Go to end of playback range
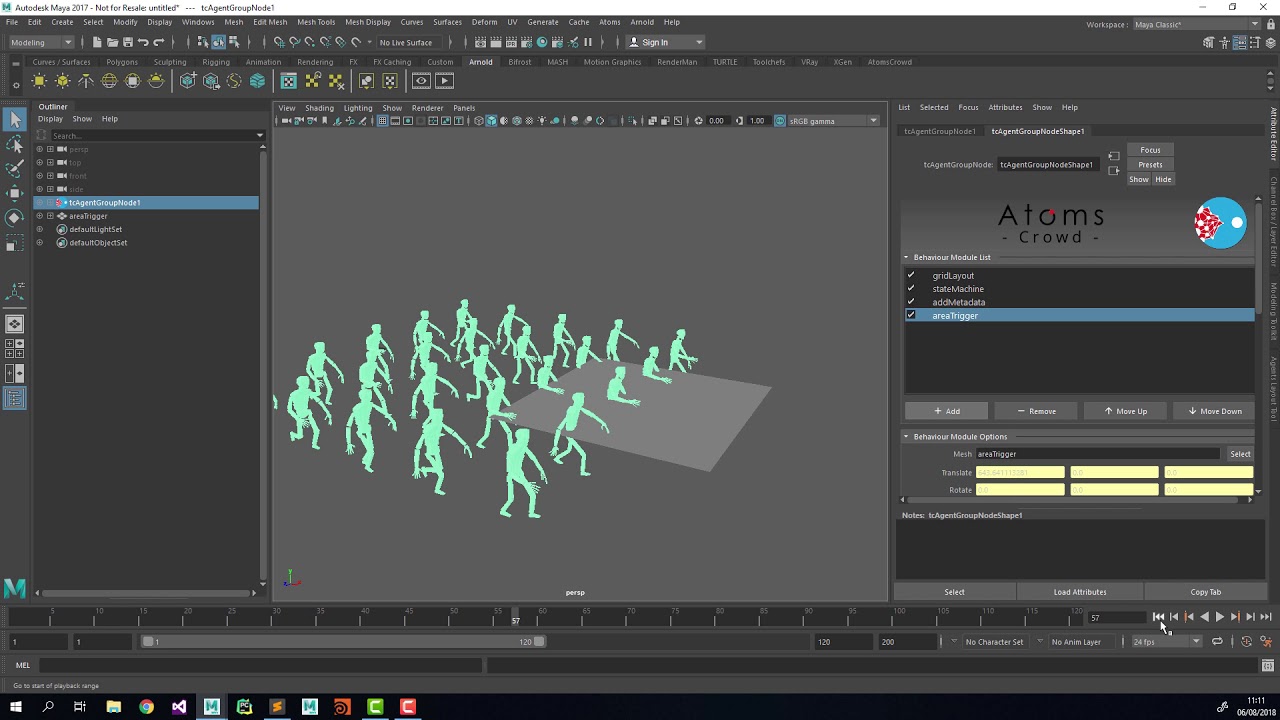Screen dimensions: 1280x720 pyautogui.click(x=1266, y=617)
